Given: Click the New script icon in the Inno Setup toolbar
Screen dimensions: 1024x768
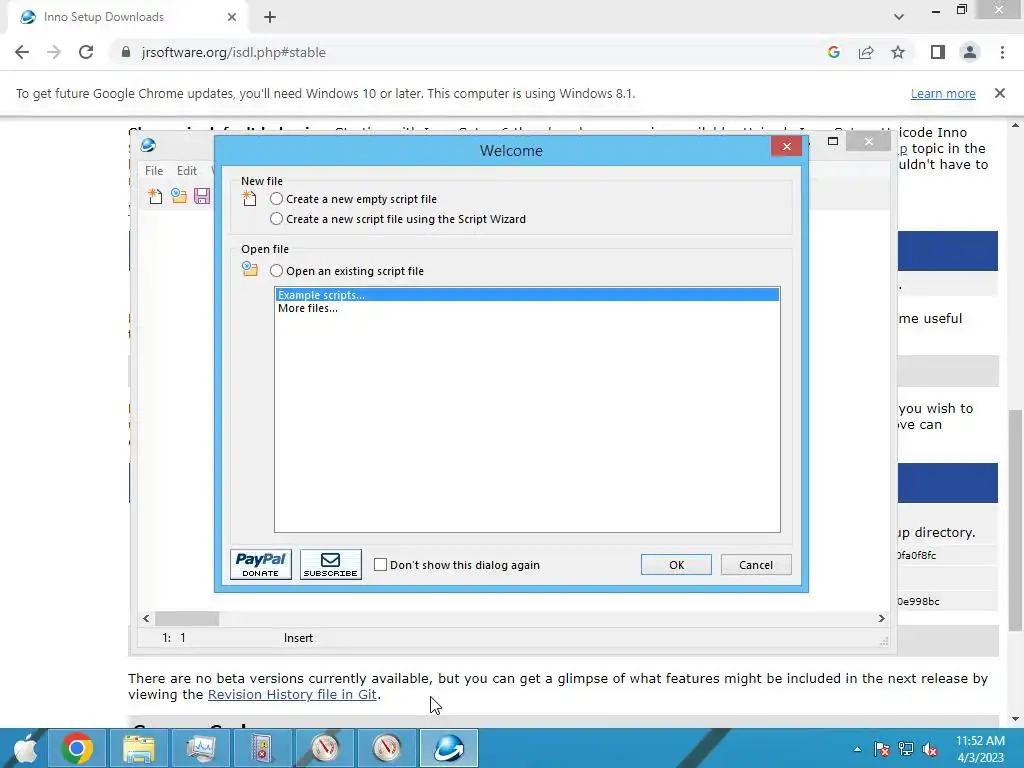Looking at the screenshot, I should coord(155,196).
